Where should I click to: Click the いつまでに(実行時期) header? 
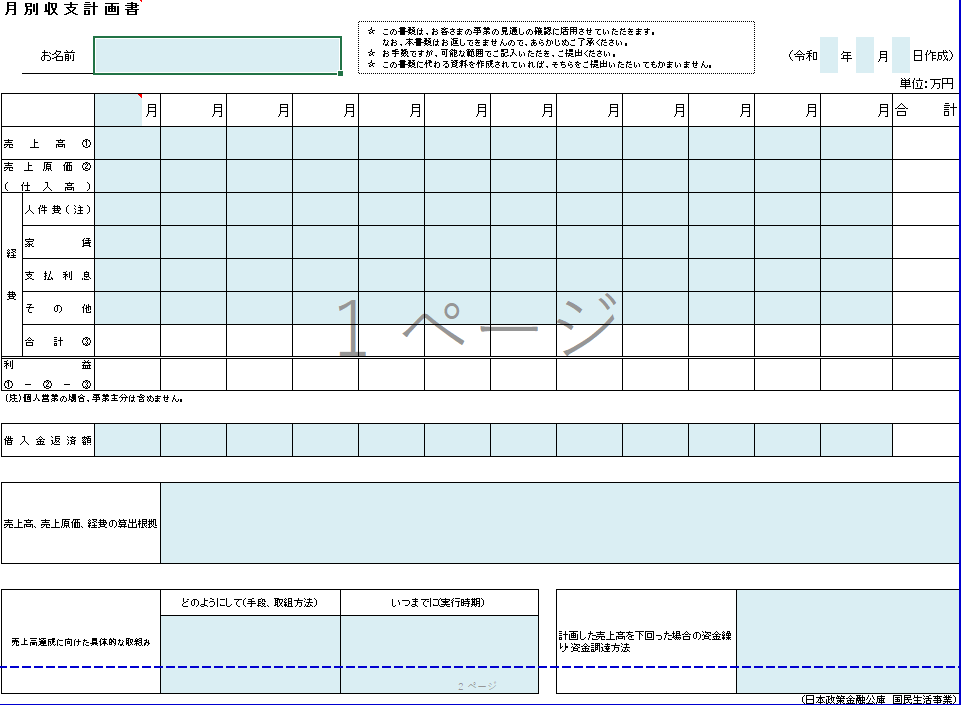(438, 603)
